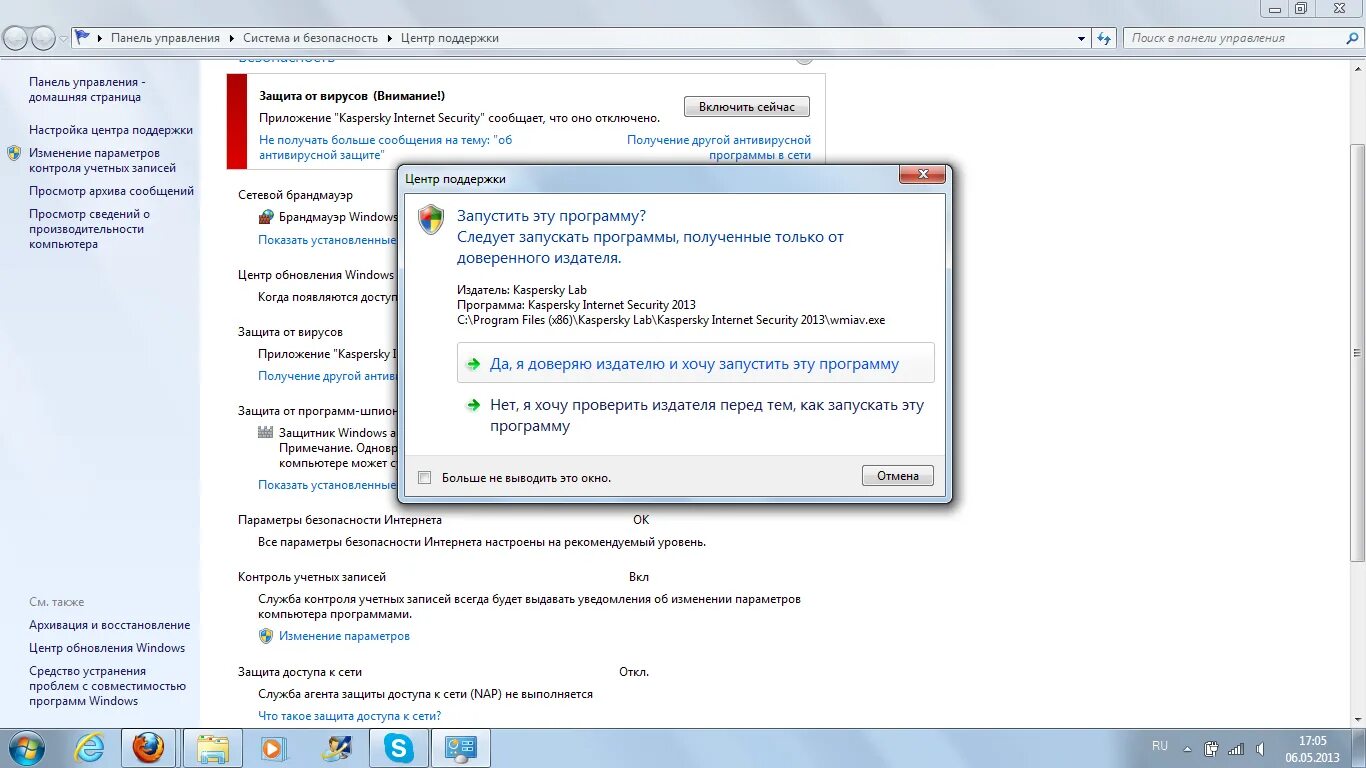Open 'Настройка центра поддержки' sidebar link
The image size is (1366, 768).
pos(111,130)
